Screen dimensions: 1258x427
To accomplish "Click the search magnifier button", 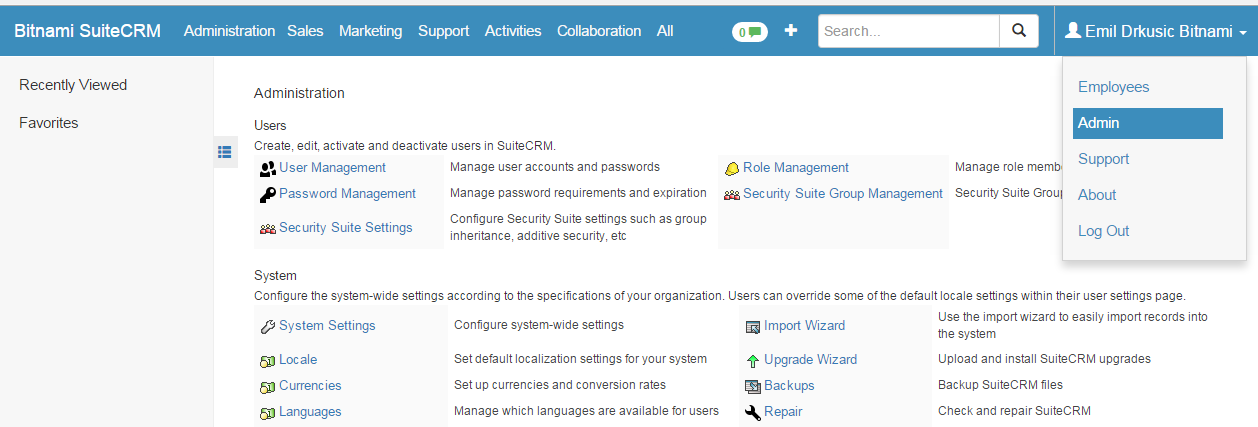I will (x=1019, y=31).
